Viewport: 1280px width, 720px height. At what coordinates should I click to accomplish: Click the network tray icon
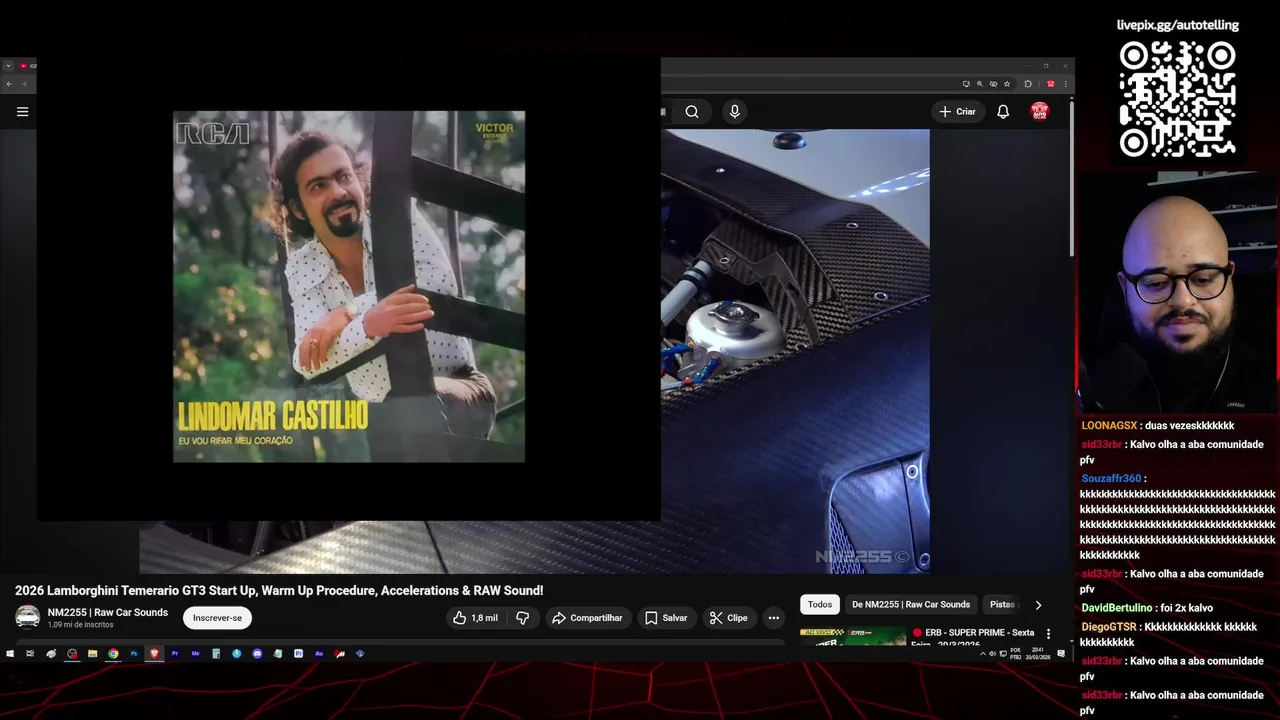[x=1003, y=654]
